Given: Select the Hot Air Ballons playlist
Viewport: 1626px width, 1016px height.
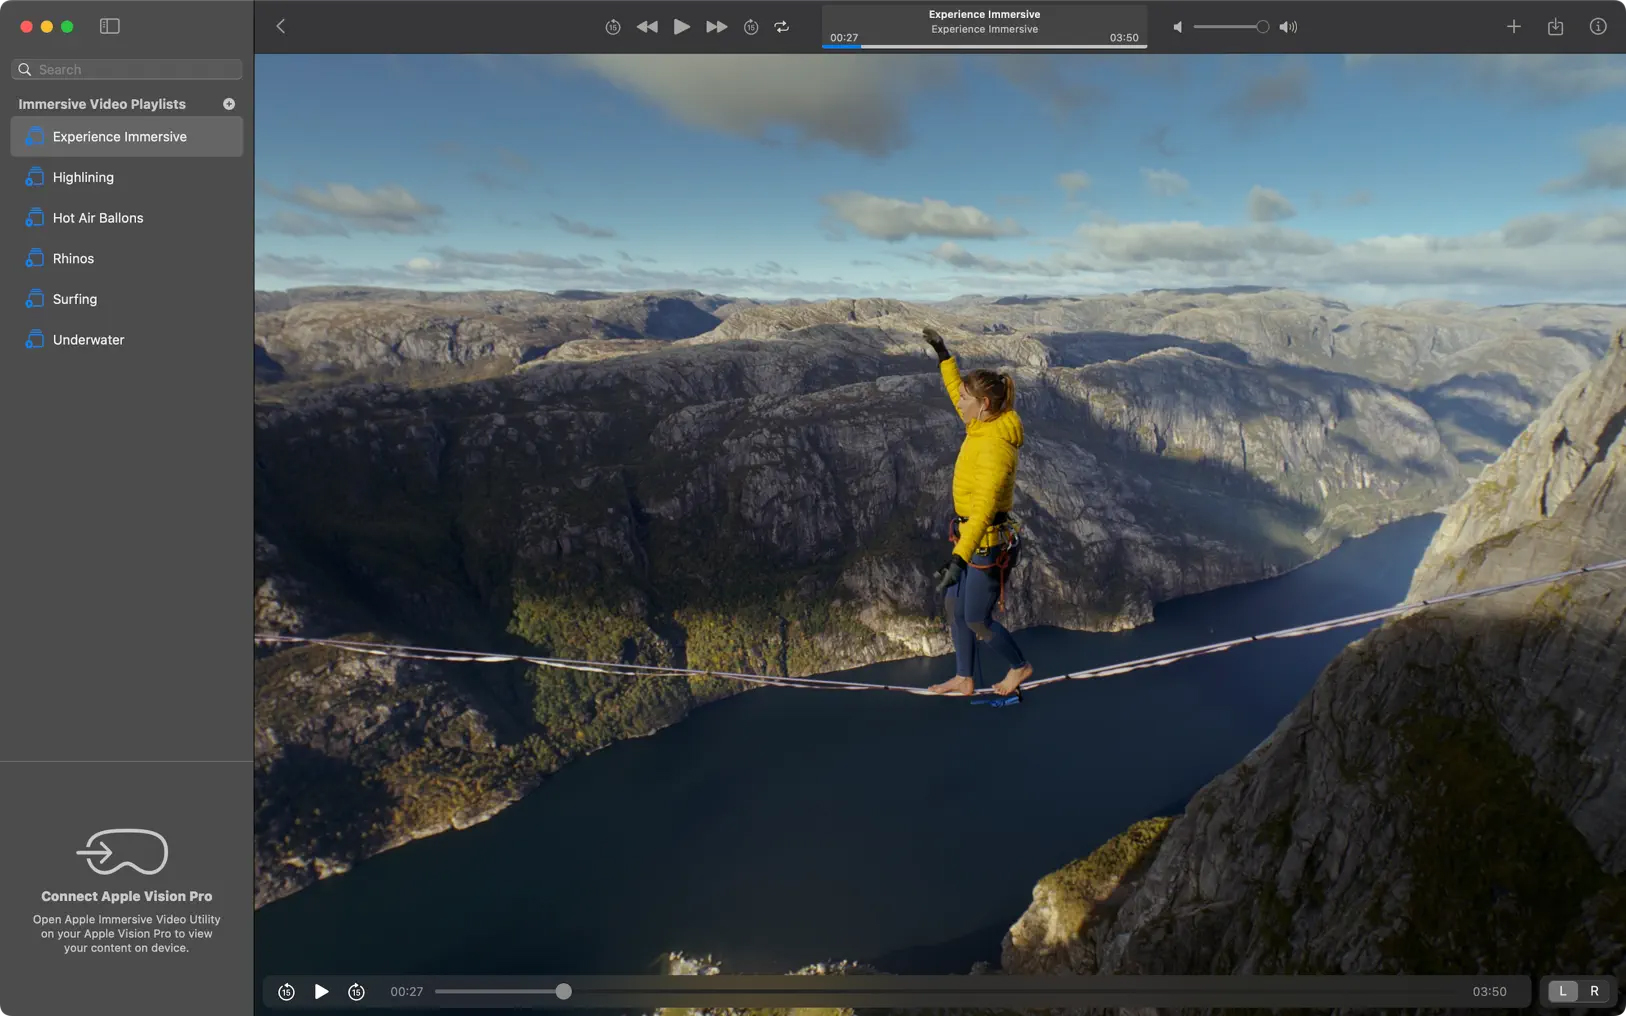Looking at the screenshot, I should [98, 218].
